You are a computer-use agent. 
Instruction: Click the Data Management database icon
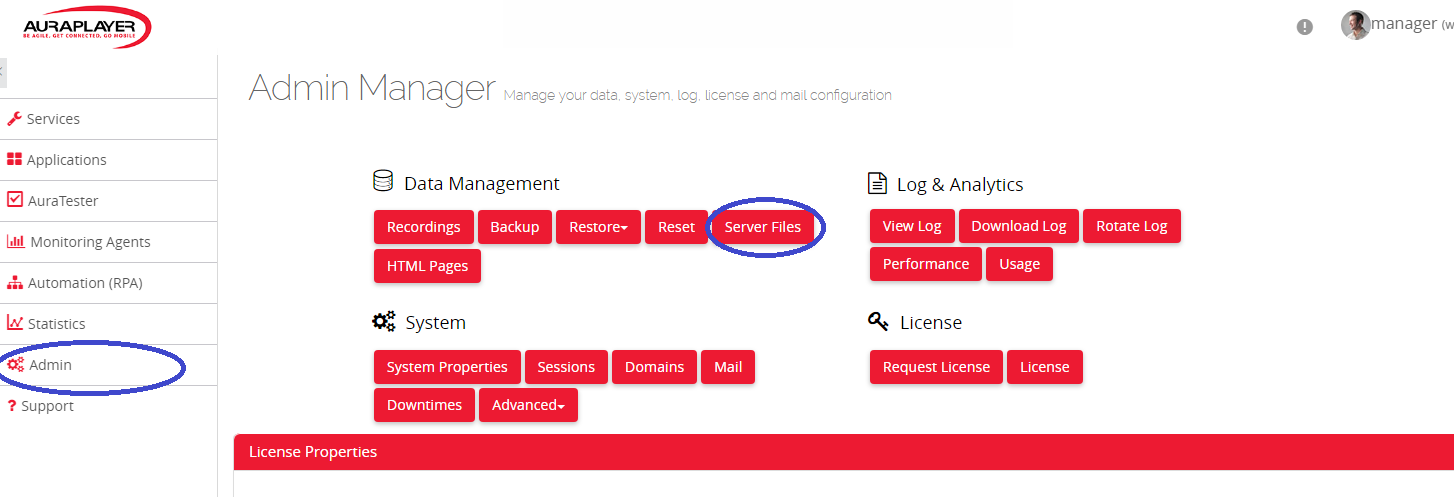pyautogui.click(x=382, y=182)
